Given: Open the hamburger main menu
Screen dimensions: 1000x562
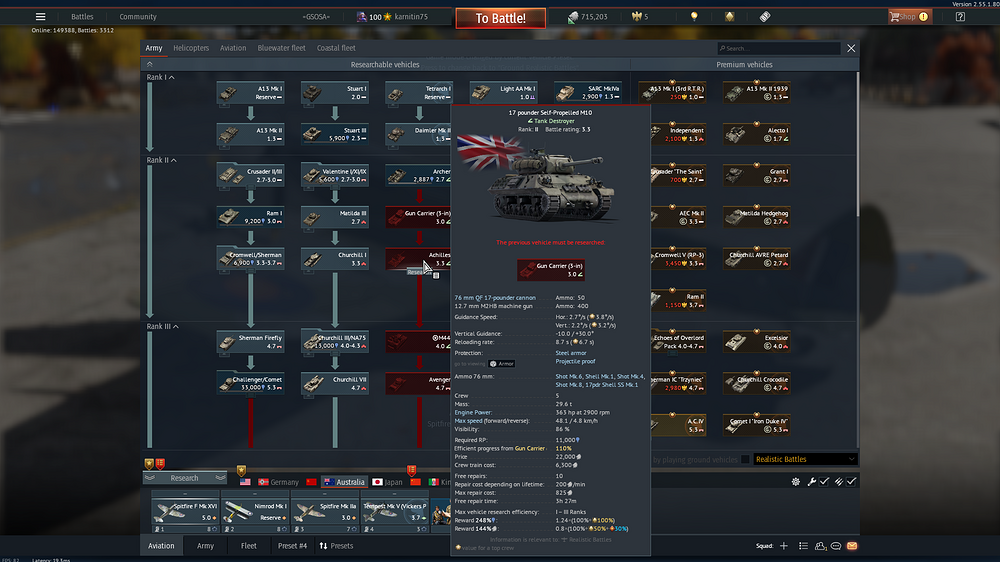Looking at the screenshot, I should coord(40,17).
